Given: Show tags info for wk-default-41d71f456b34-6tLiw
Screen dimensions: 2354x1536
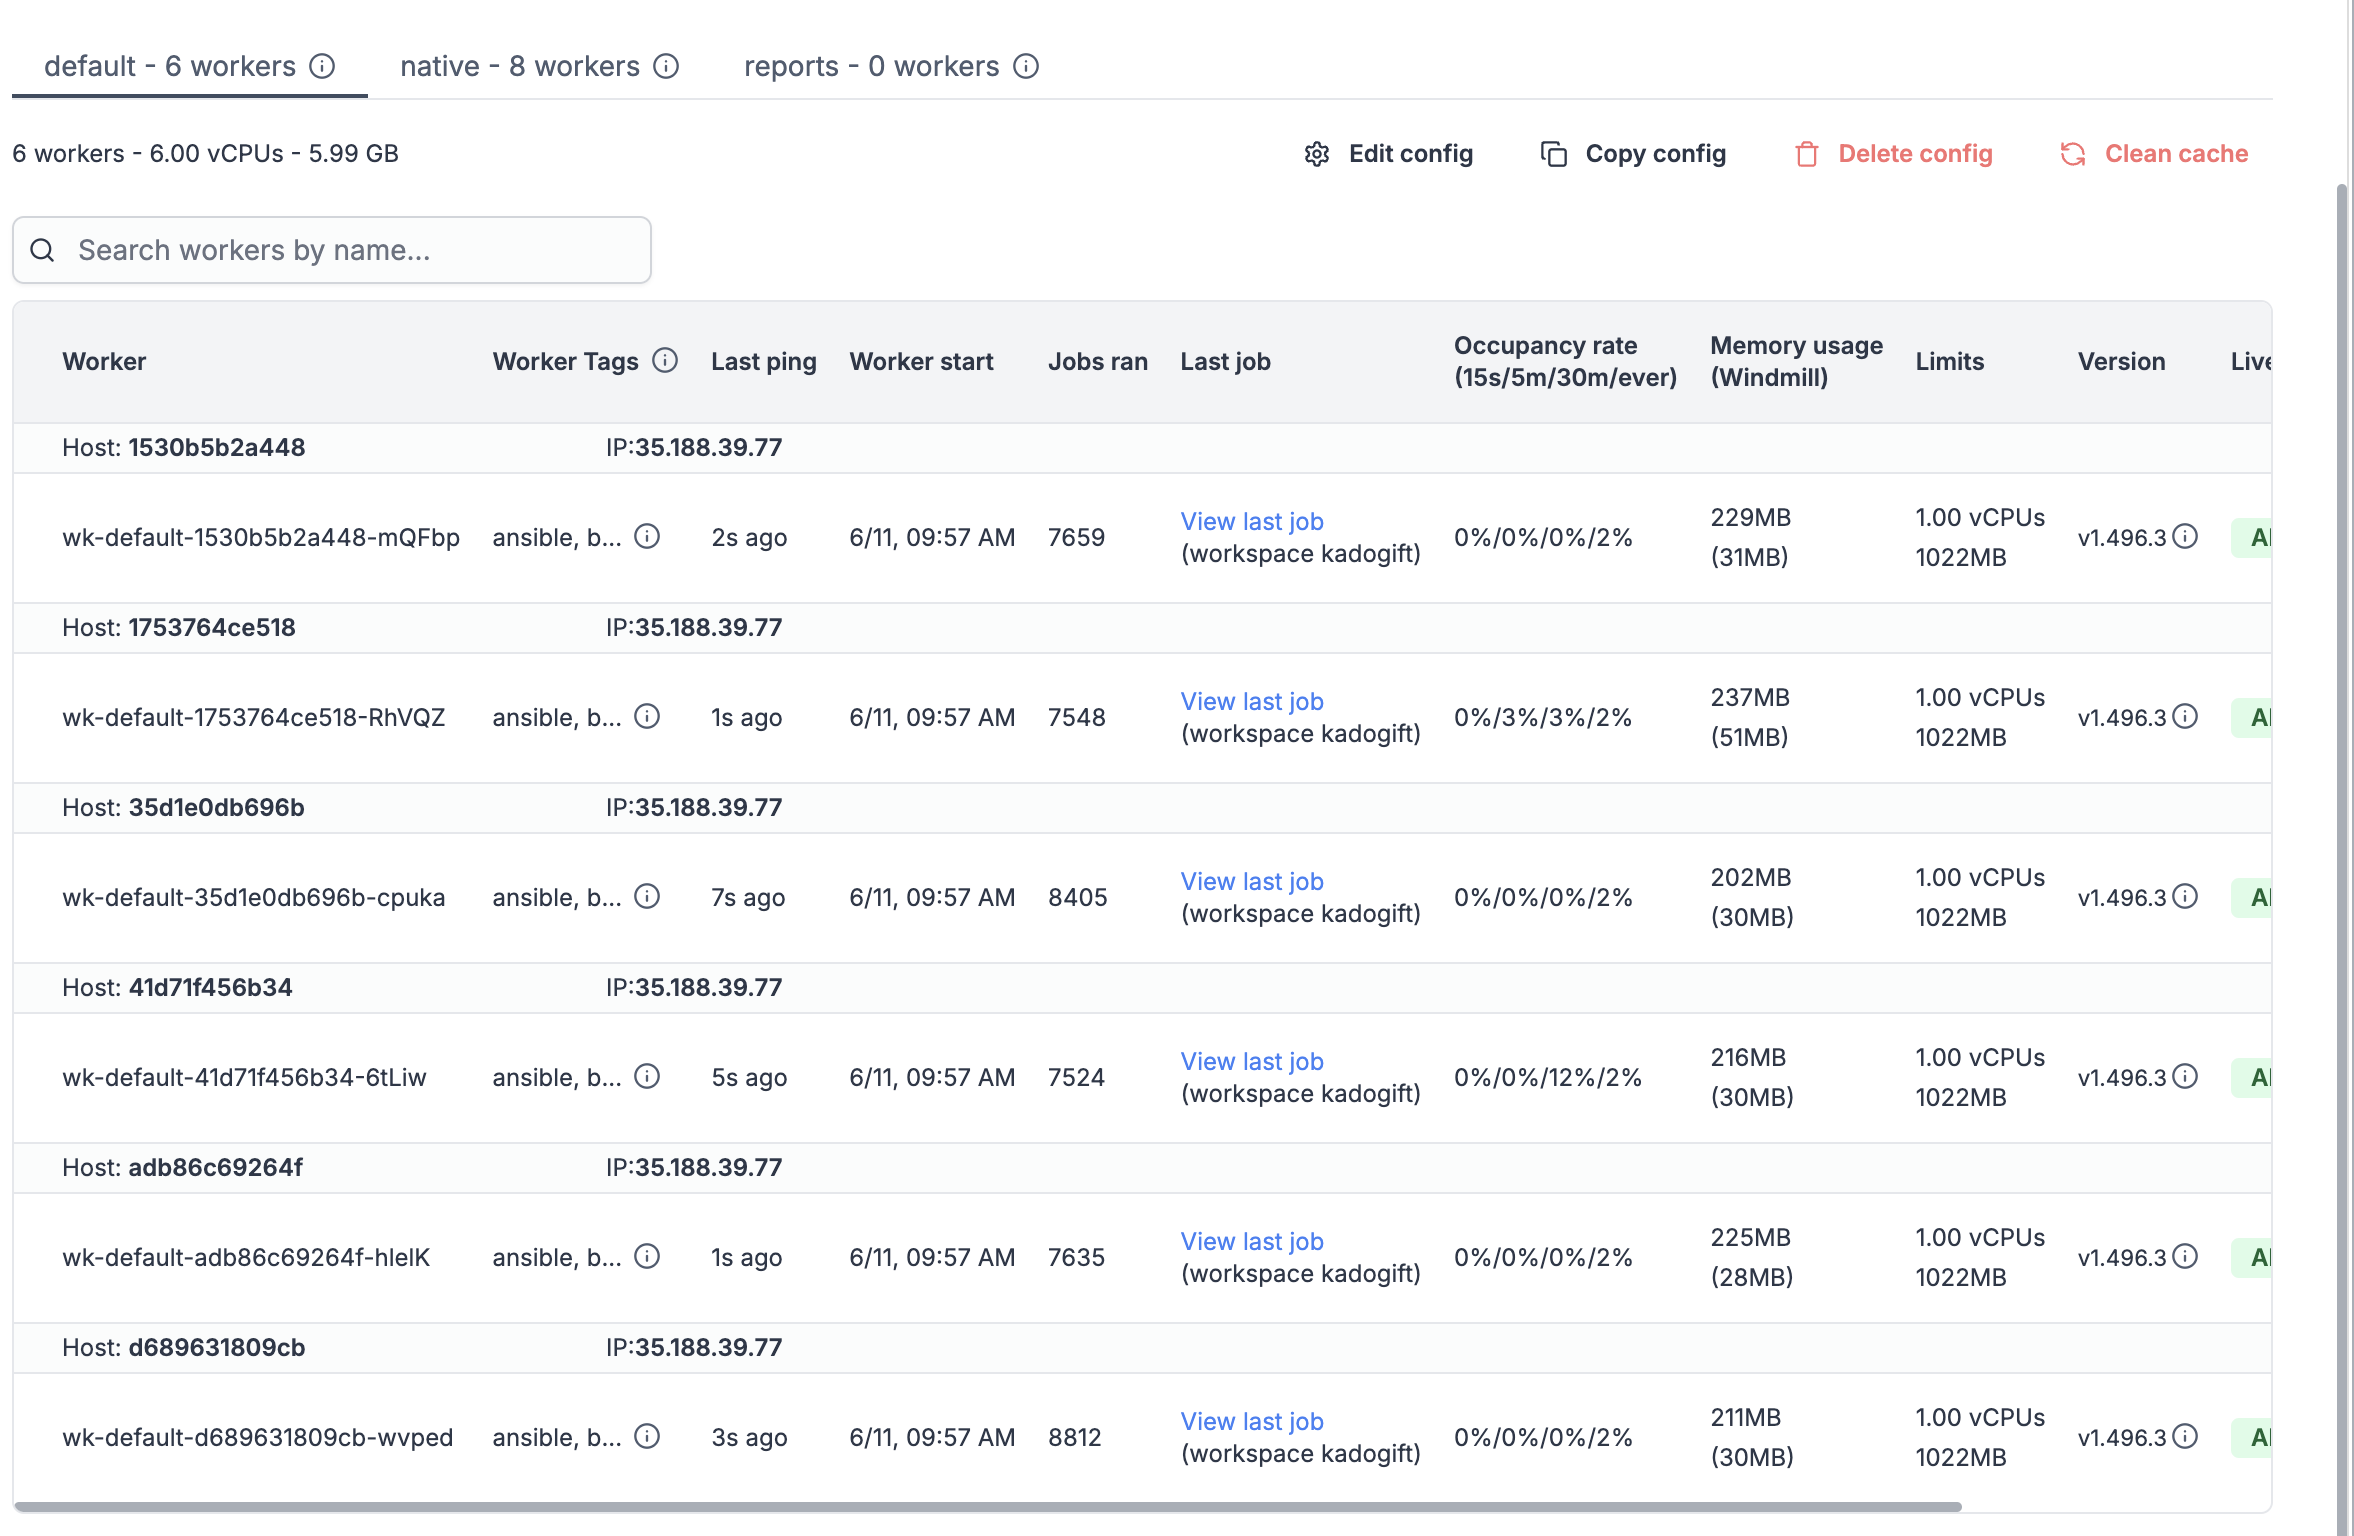Looking at the screenshot, I should [x=647, y=1077].
